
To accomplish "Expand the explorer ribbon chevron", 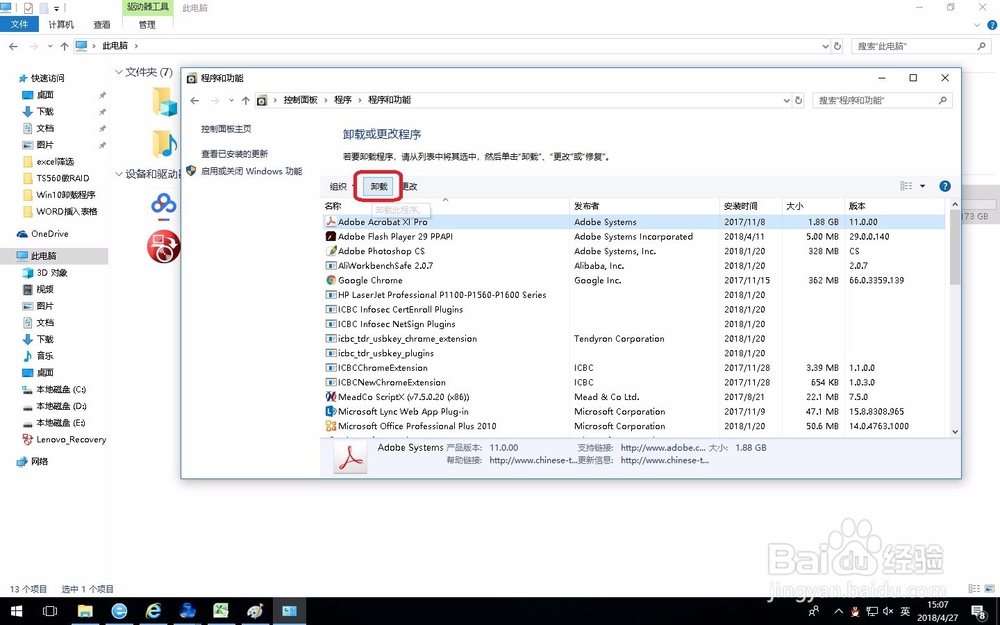I will click(x=978, y=26).
